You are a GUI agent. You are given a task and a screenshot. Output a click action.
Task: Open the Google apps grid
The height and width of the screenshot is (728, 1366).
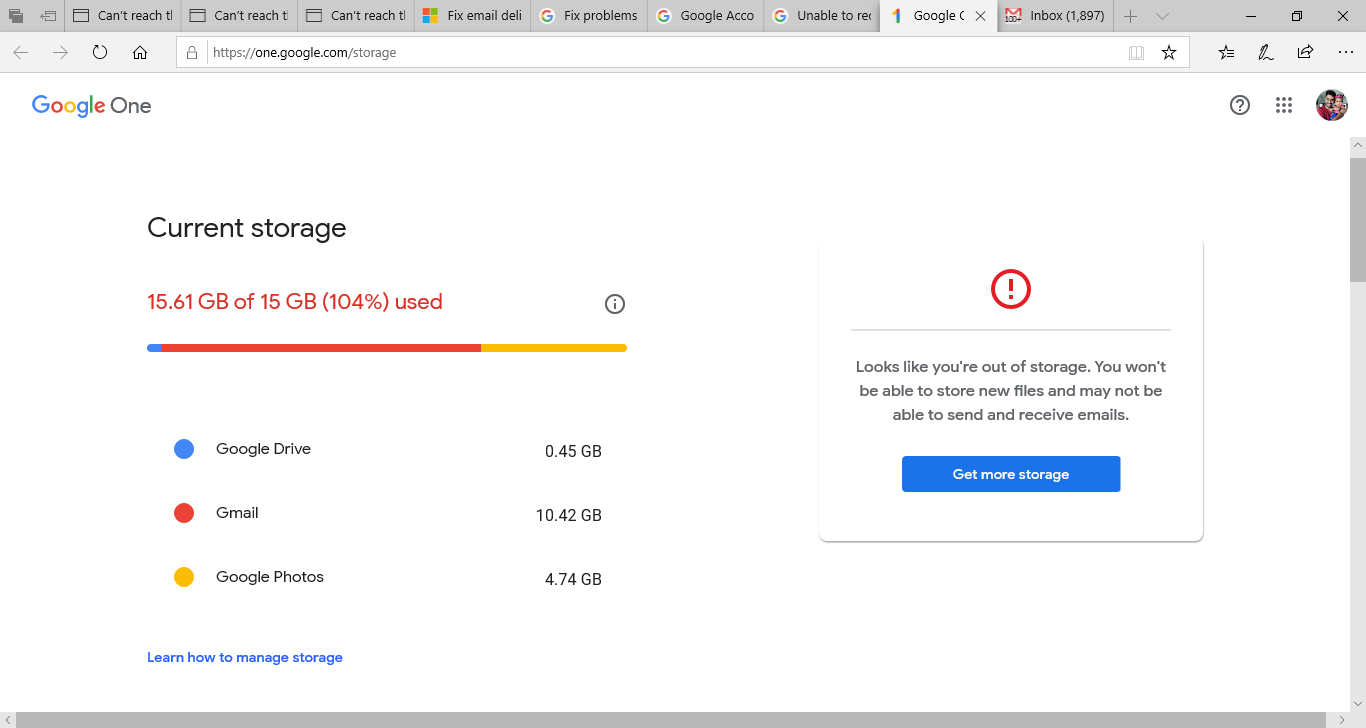(x=1284, y=105)
